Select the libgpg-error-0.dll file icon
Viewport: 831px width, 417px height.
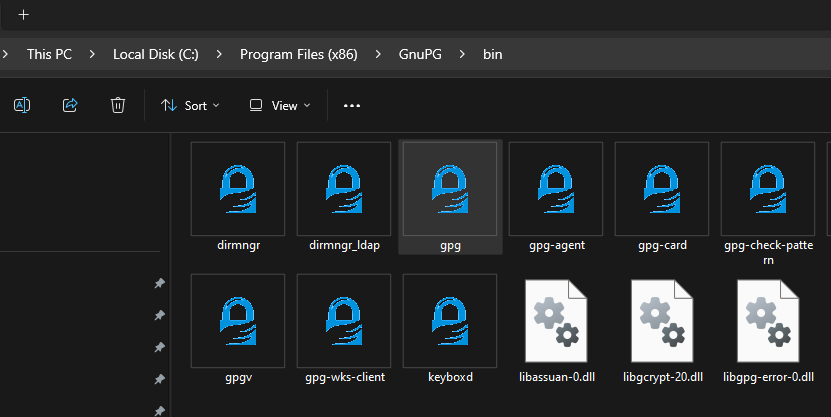click(x=768, y=321)
